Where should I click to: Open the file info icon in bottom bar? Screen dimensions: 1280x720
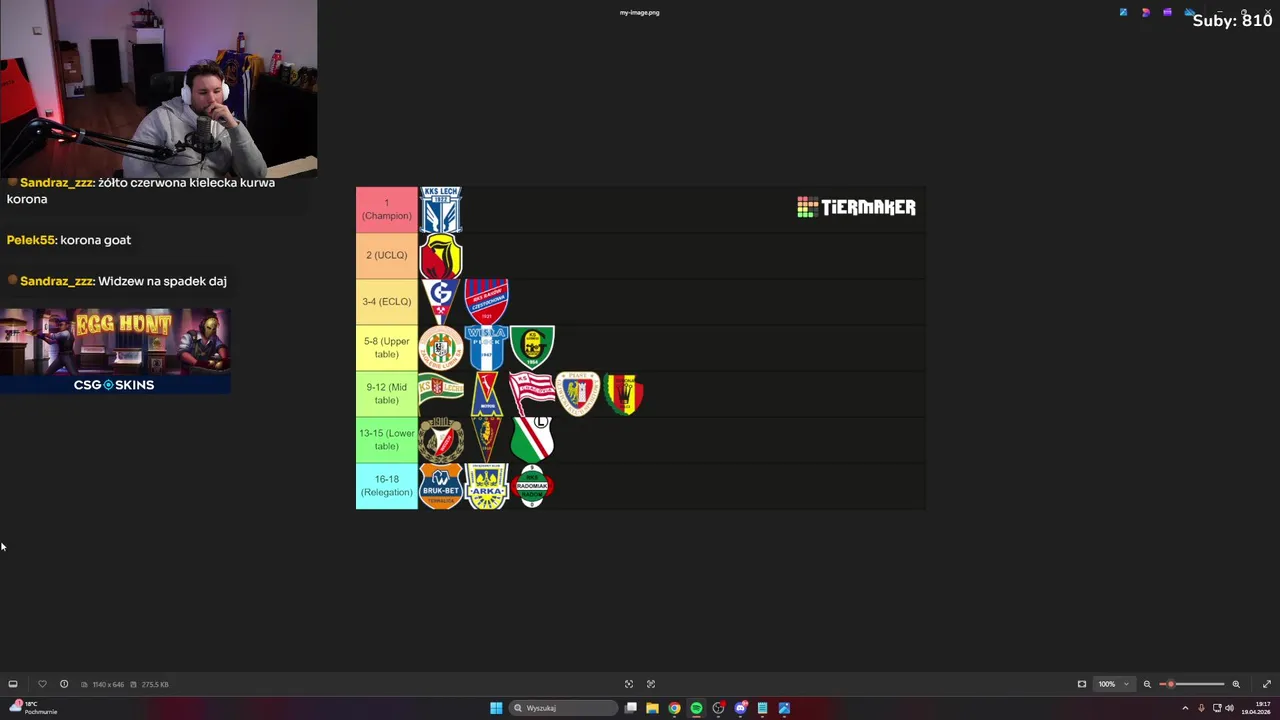click(x=64, y=684)
